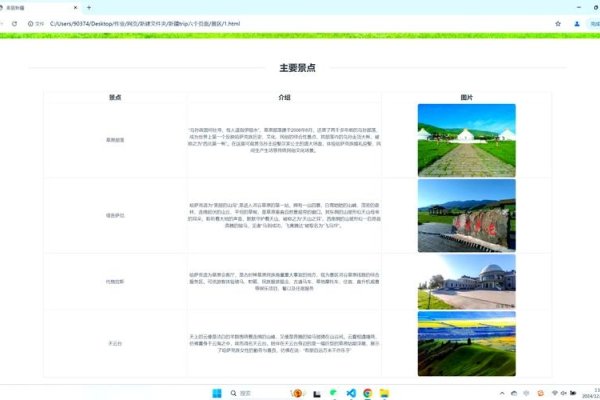Open the flower fields and hills photo
600x400 pixels.
(466, 343)
